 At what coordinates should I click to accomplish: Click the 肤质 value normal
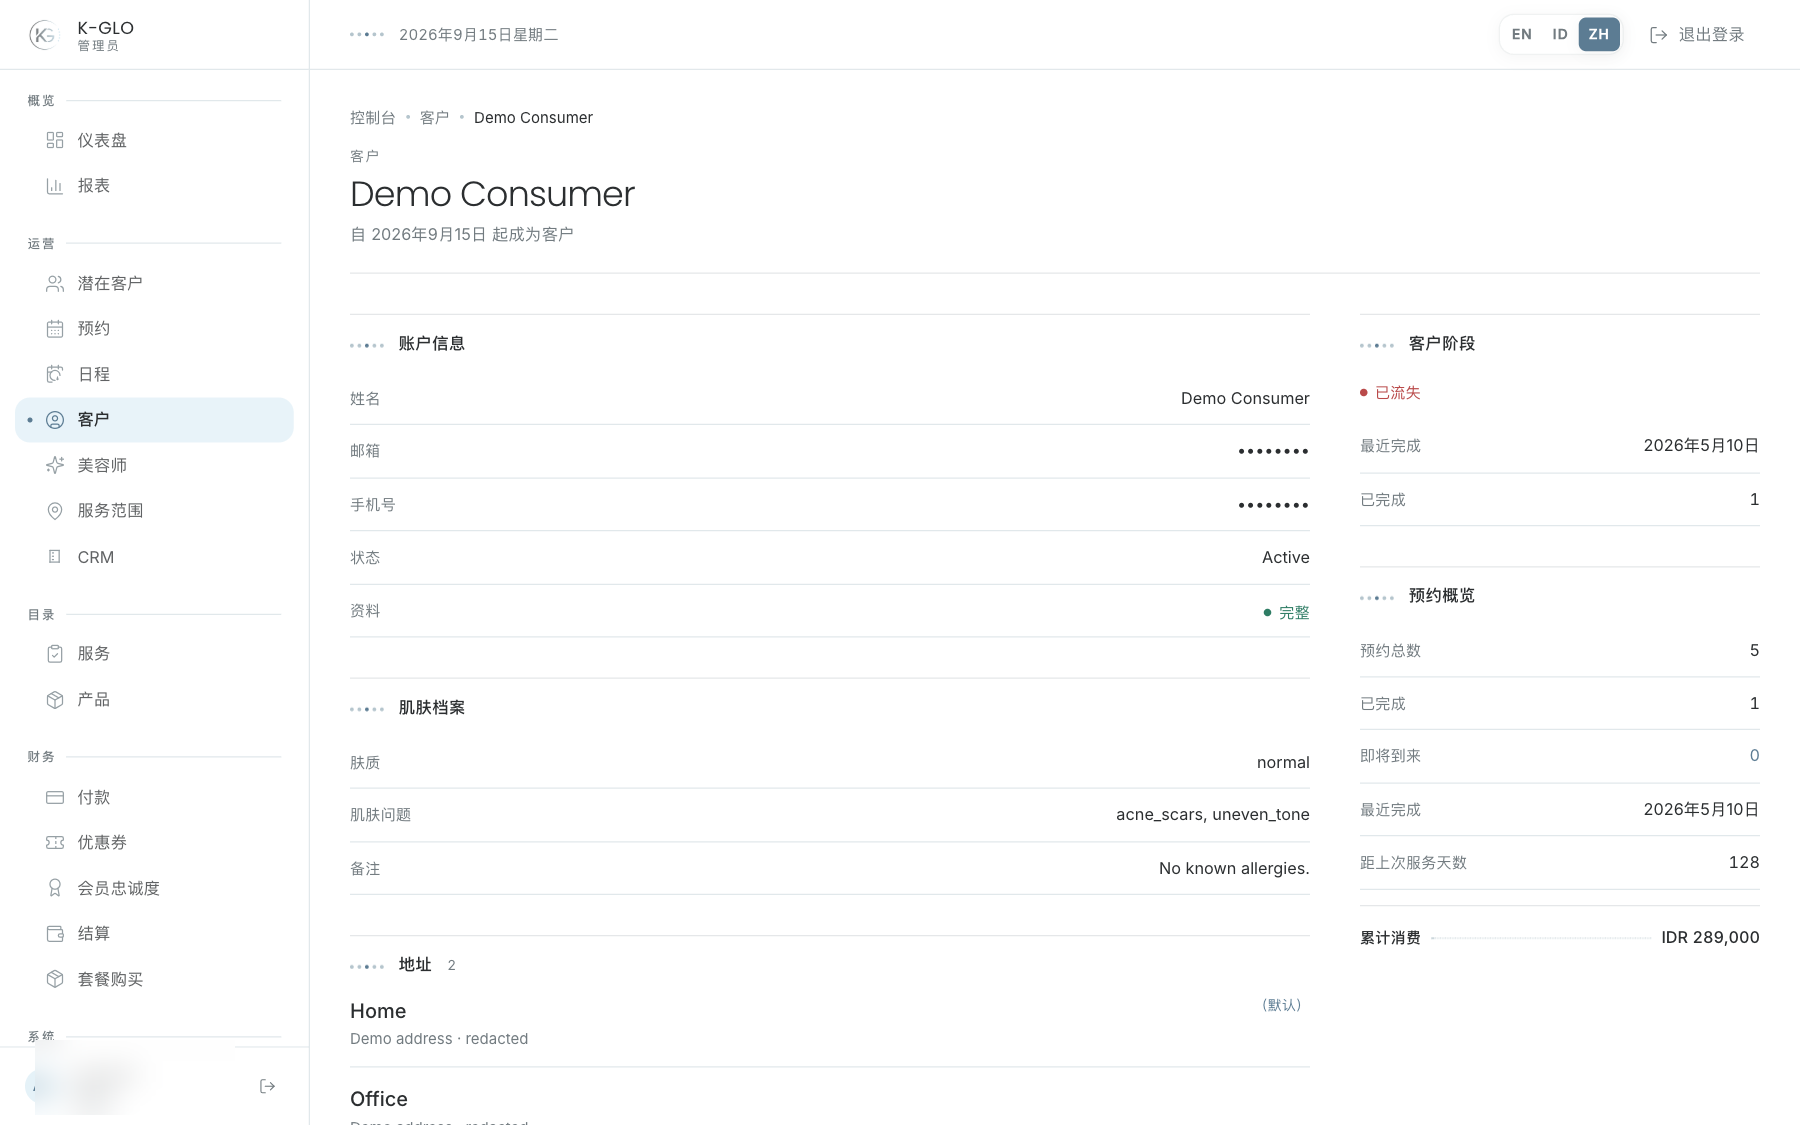pyautogui.click(x=1283, y=763)
